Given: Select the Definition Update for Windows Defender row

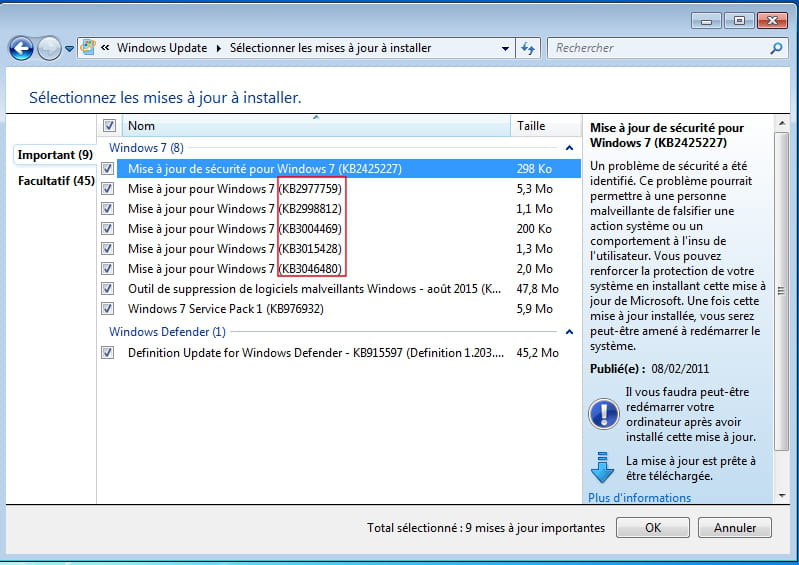Looking at the screenshot, I should click(x=349, y=353).
